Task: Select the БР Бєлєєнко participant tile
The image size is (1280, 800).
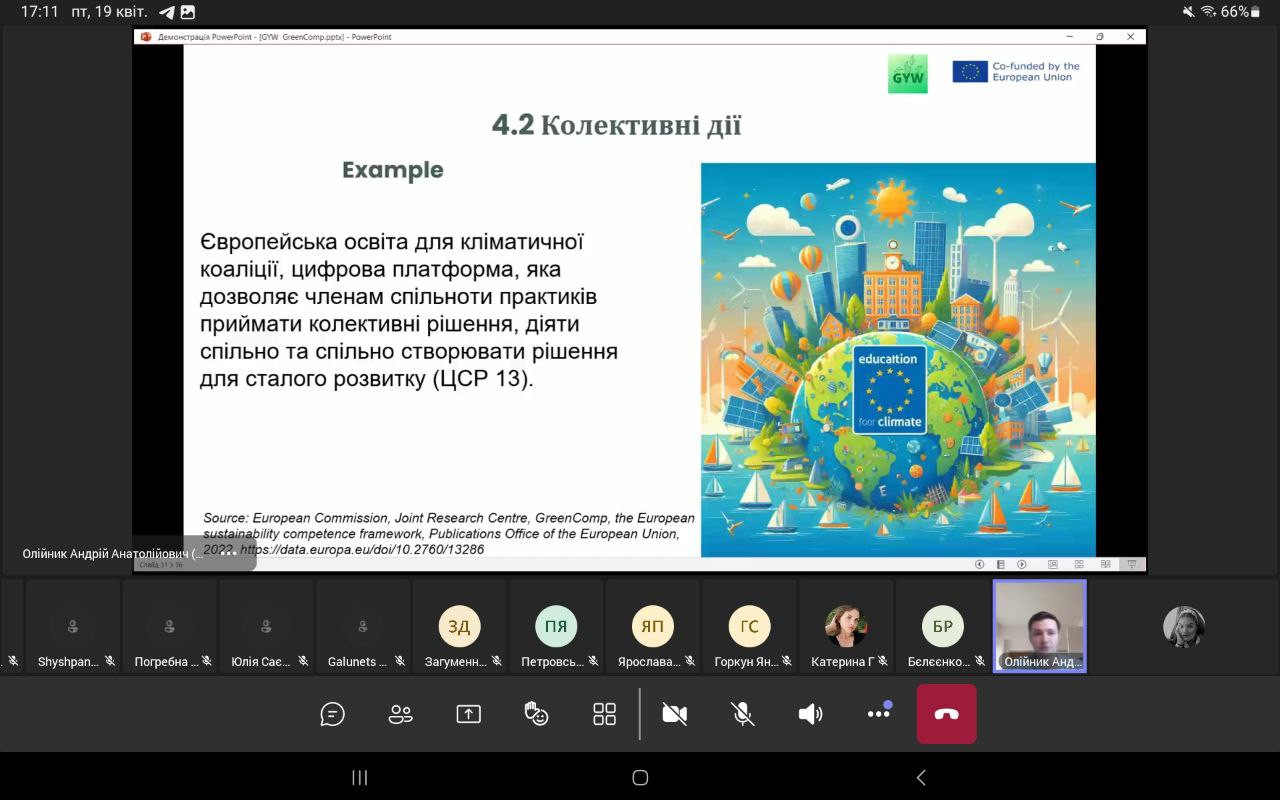Action: pos(943,626)
